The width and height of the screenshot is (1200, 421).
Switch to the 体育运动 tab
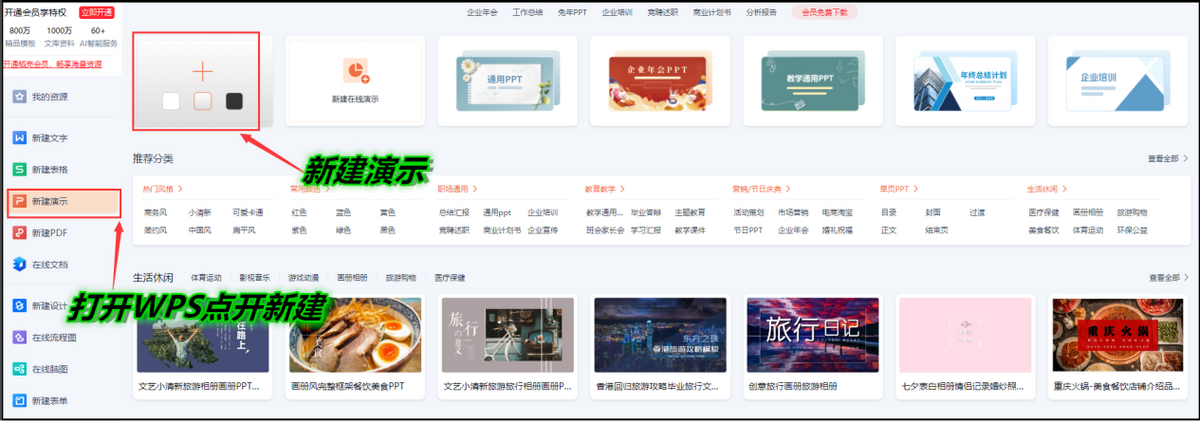click(207, 277)
